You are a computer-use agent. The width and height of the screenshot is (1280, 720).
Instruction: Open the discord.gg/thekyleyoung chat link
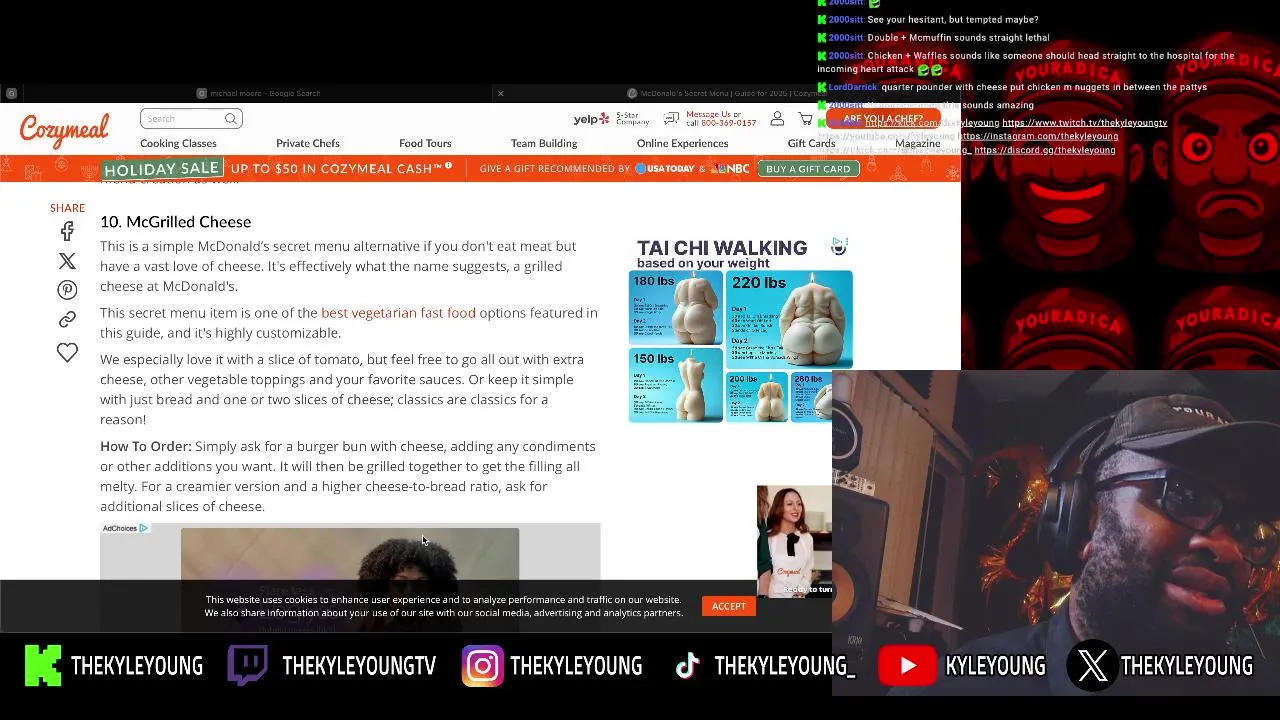(1044, 150)
